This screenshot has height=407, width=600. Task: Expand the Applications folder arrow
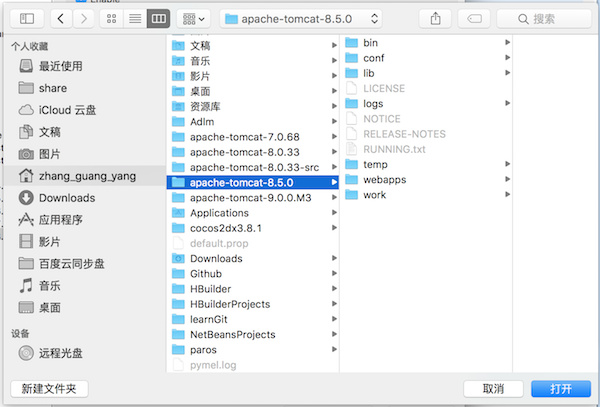(334, 213)
